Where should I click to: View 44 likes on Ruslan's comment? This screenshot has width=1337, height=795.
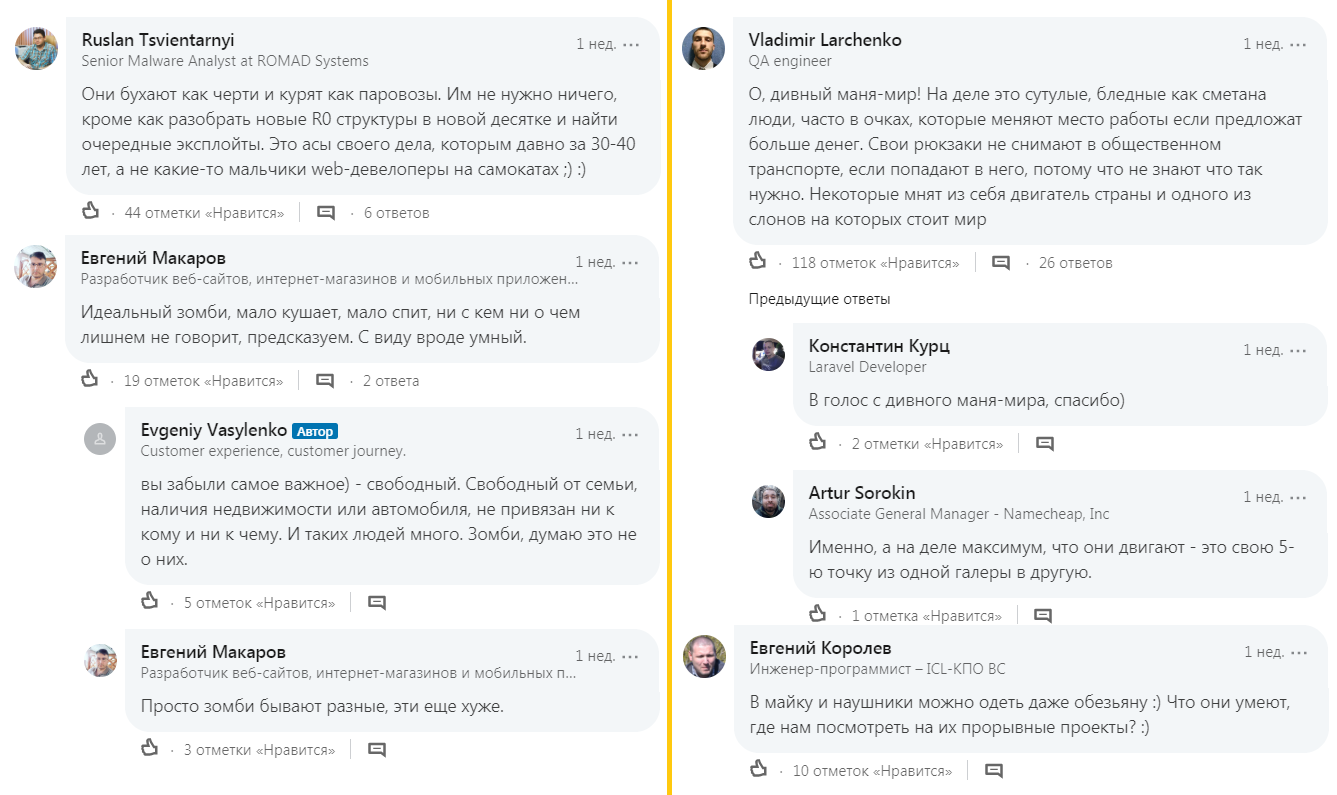point(204,212)
